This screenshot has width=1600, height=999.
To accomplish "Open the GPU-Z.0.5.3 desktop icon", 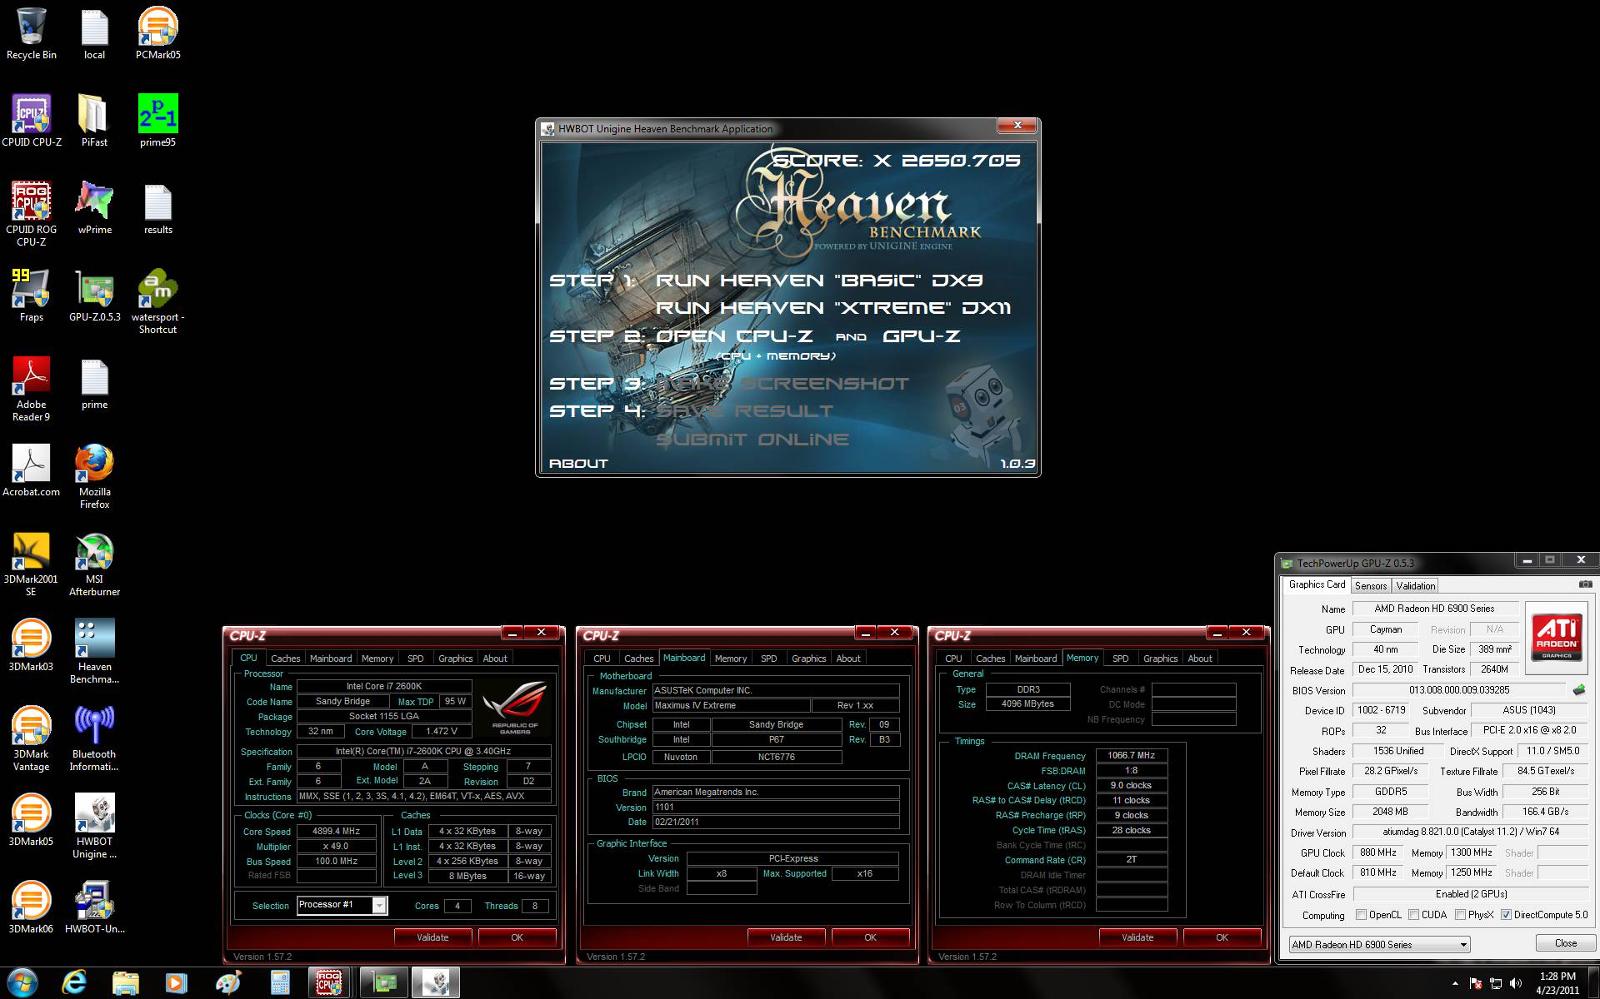I will click(94, 295).
